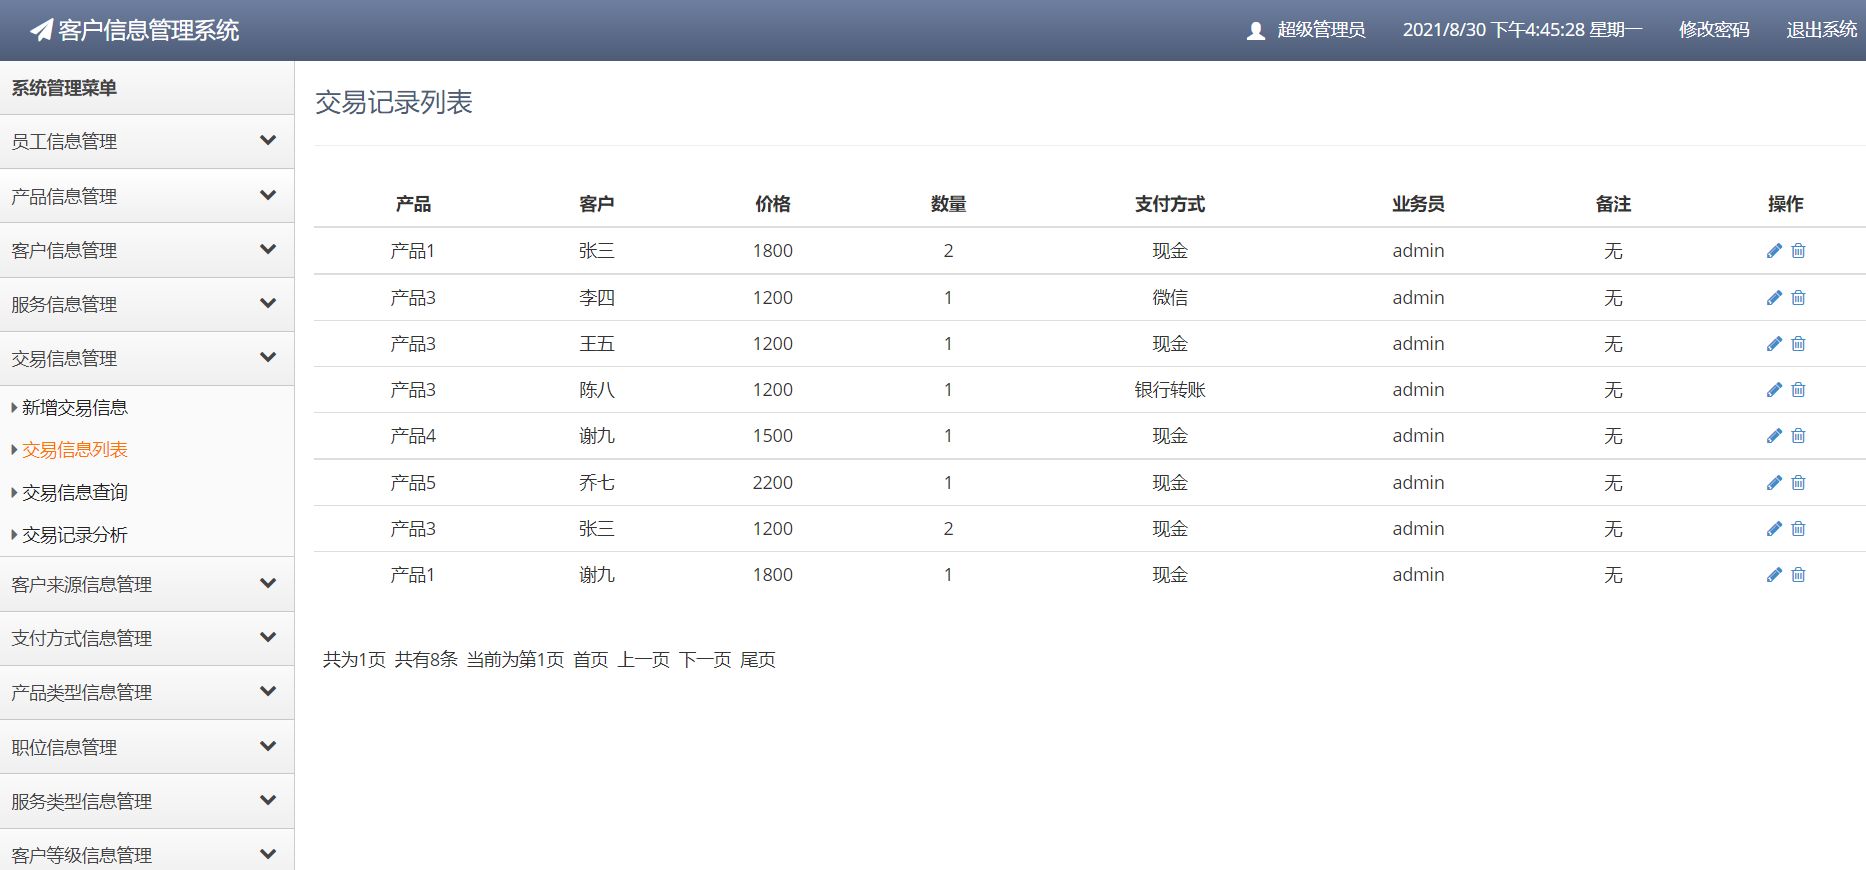Edit the 王五 transaction record
Viewport: 1866px width, 870px height.
(x=1774, y=344)
